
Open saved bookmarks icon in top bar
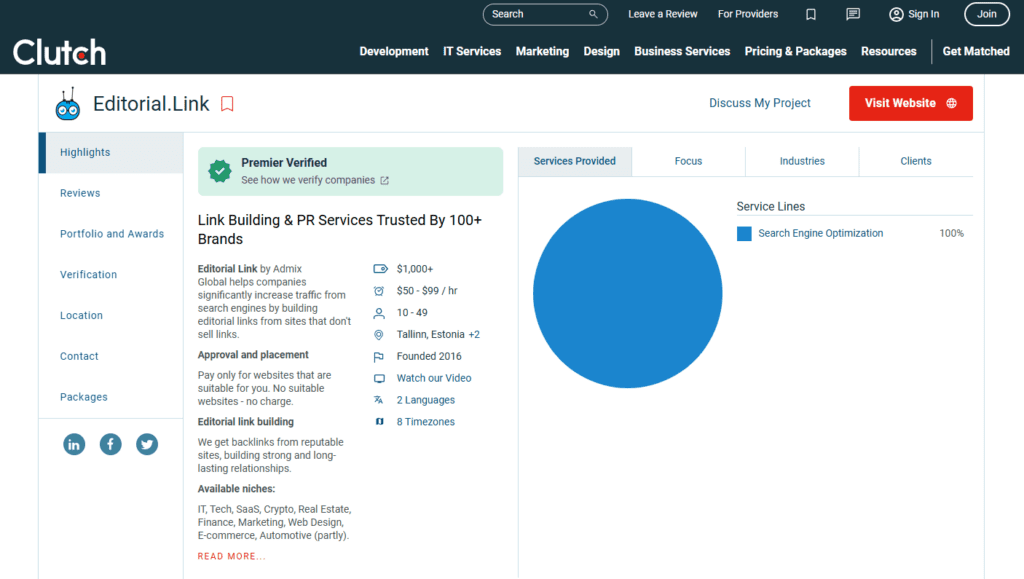(x=810, y=14)
